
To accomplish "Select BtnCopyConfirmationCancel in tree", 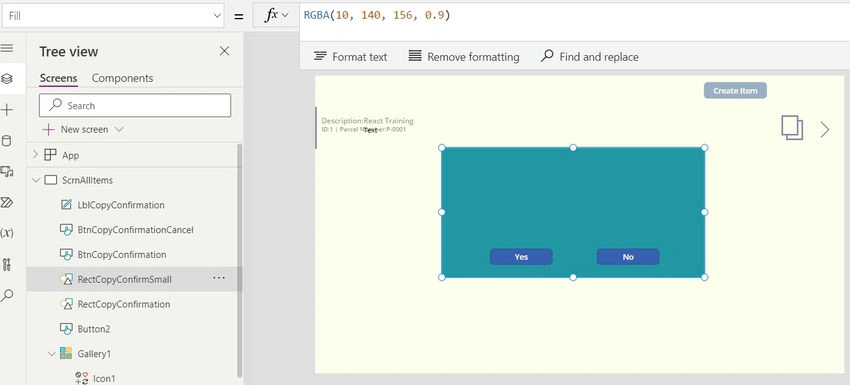I will tap(136, 230).
